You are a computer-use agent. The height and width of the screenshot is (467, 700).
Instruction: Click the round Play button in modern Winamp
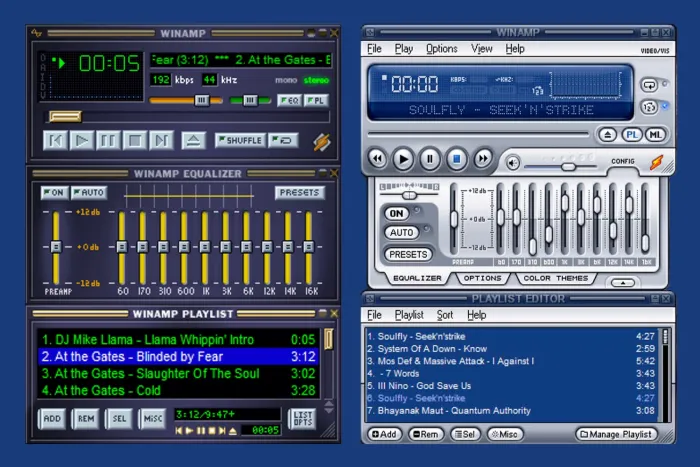pos(403,159)
